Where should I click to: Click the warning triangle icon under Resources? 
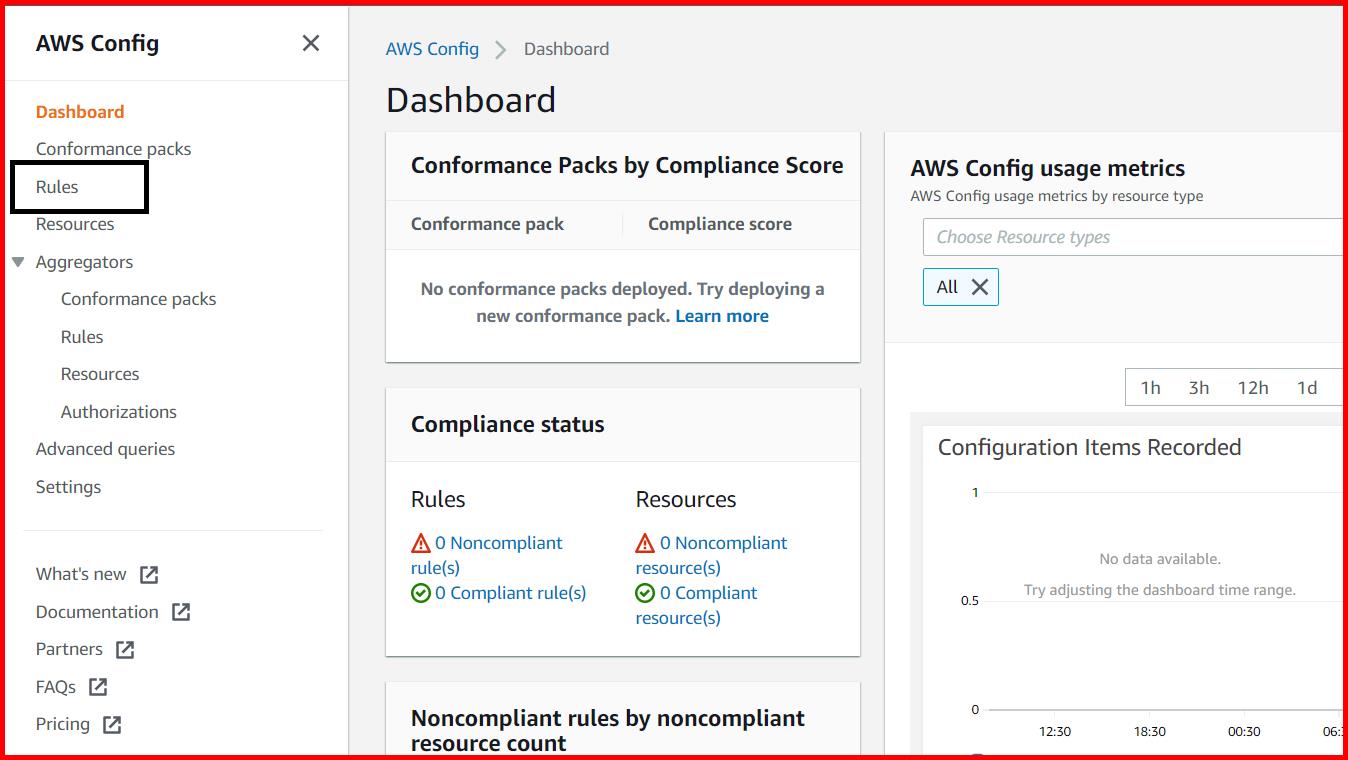click(x=644, y=542)
